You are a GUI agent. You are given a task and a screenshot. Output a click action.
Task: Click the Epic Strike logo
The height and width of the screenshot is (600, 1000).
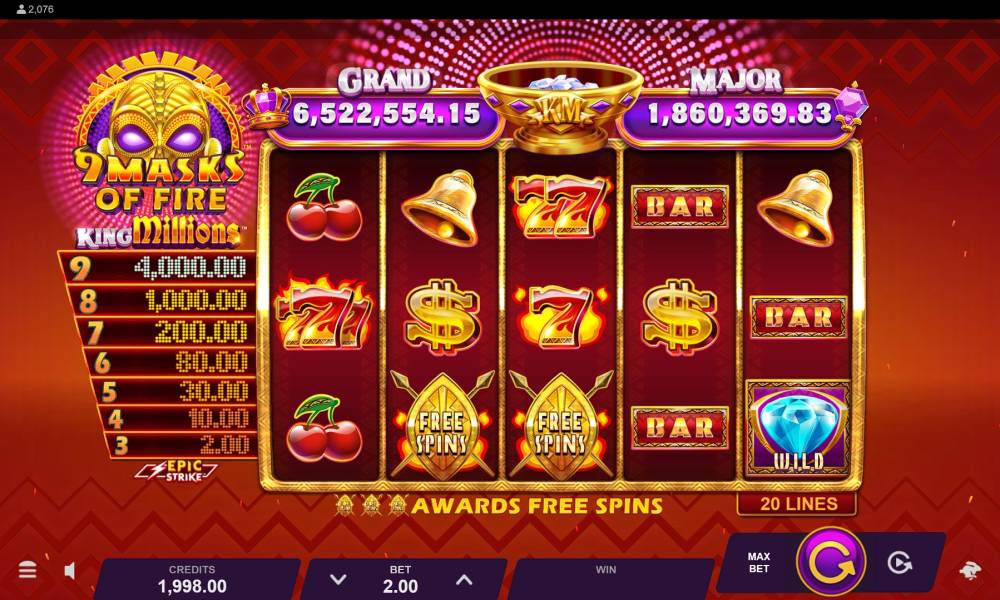[177, 471]
